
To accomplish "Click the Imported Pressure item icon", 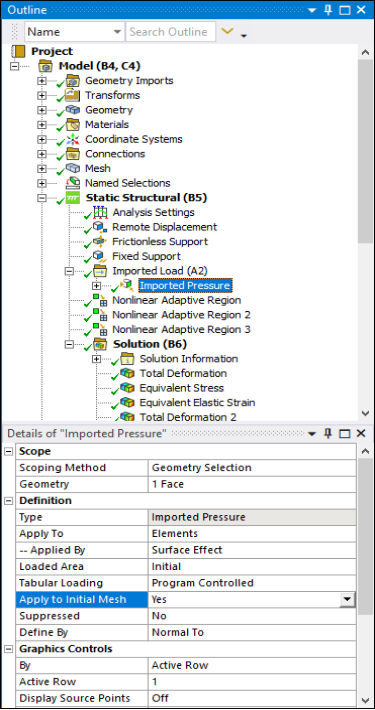I will [x=127, y=285].
